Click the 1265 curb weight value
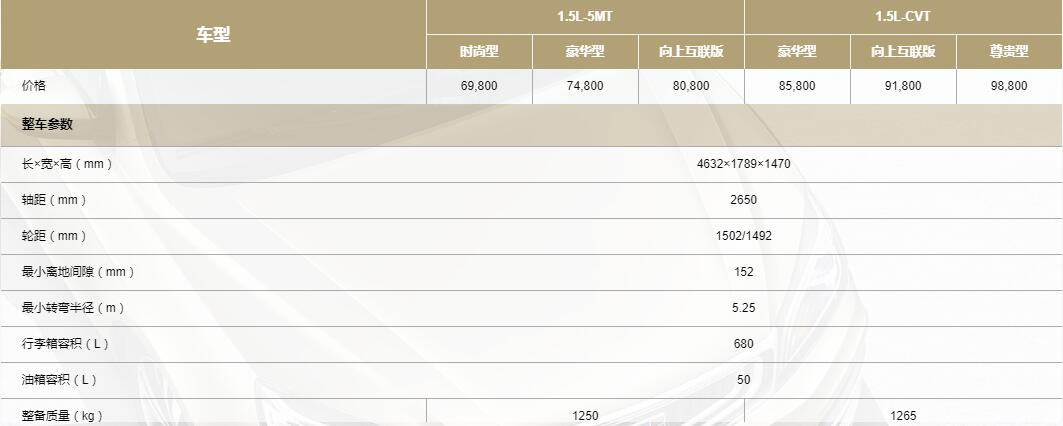 903,415
